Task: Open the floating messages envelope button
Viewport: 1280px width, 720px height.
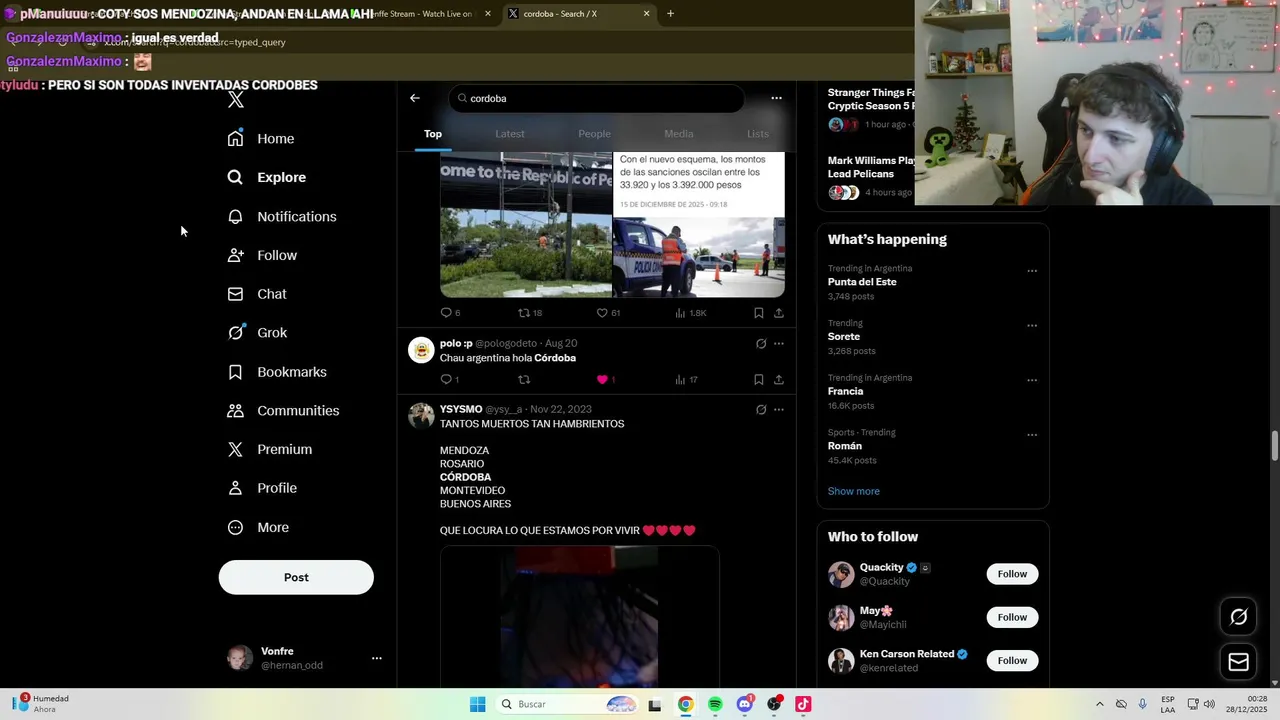Action: [x=1238, y=662]
